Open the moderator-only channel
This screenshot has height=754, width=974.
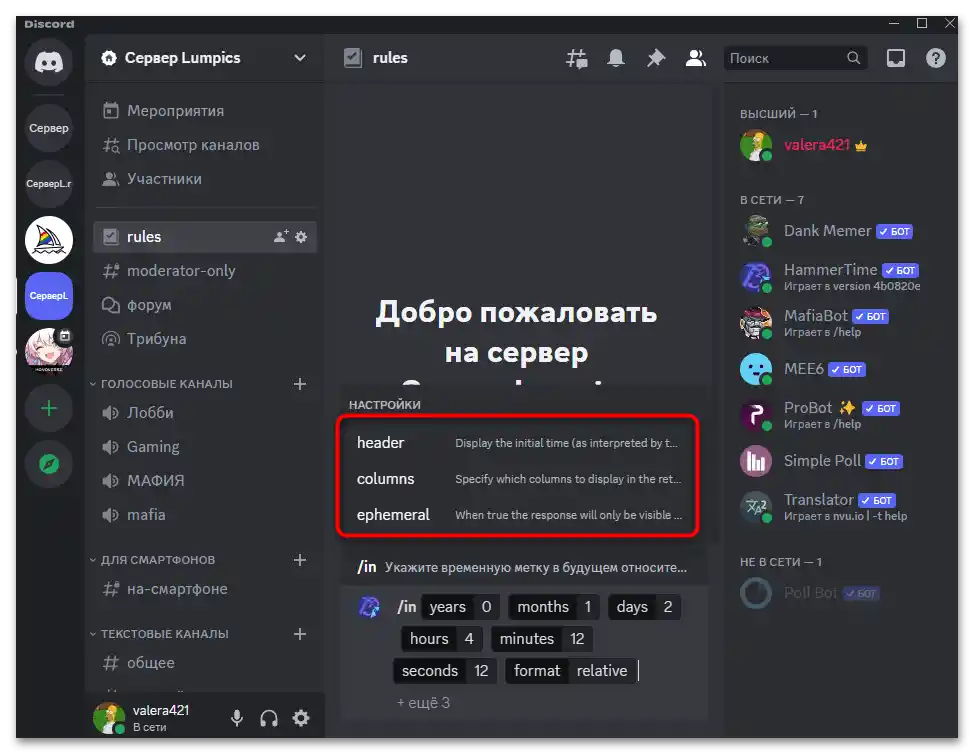click(178, 270)
